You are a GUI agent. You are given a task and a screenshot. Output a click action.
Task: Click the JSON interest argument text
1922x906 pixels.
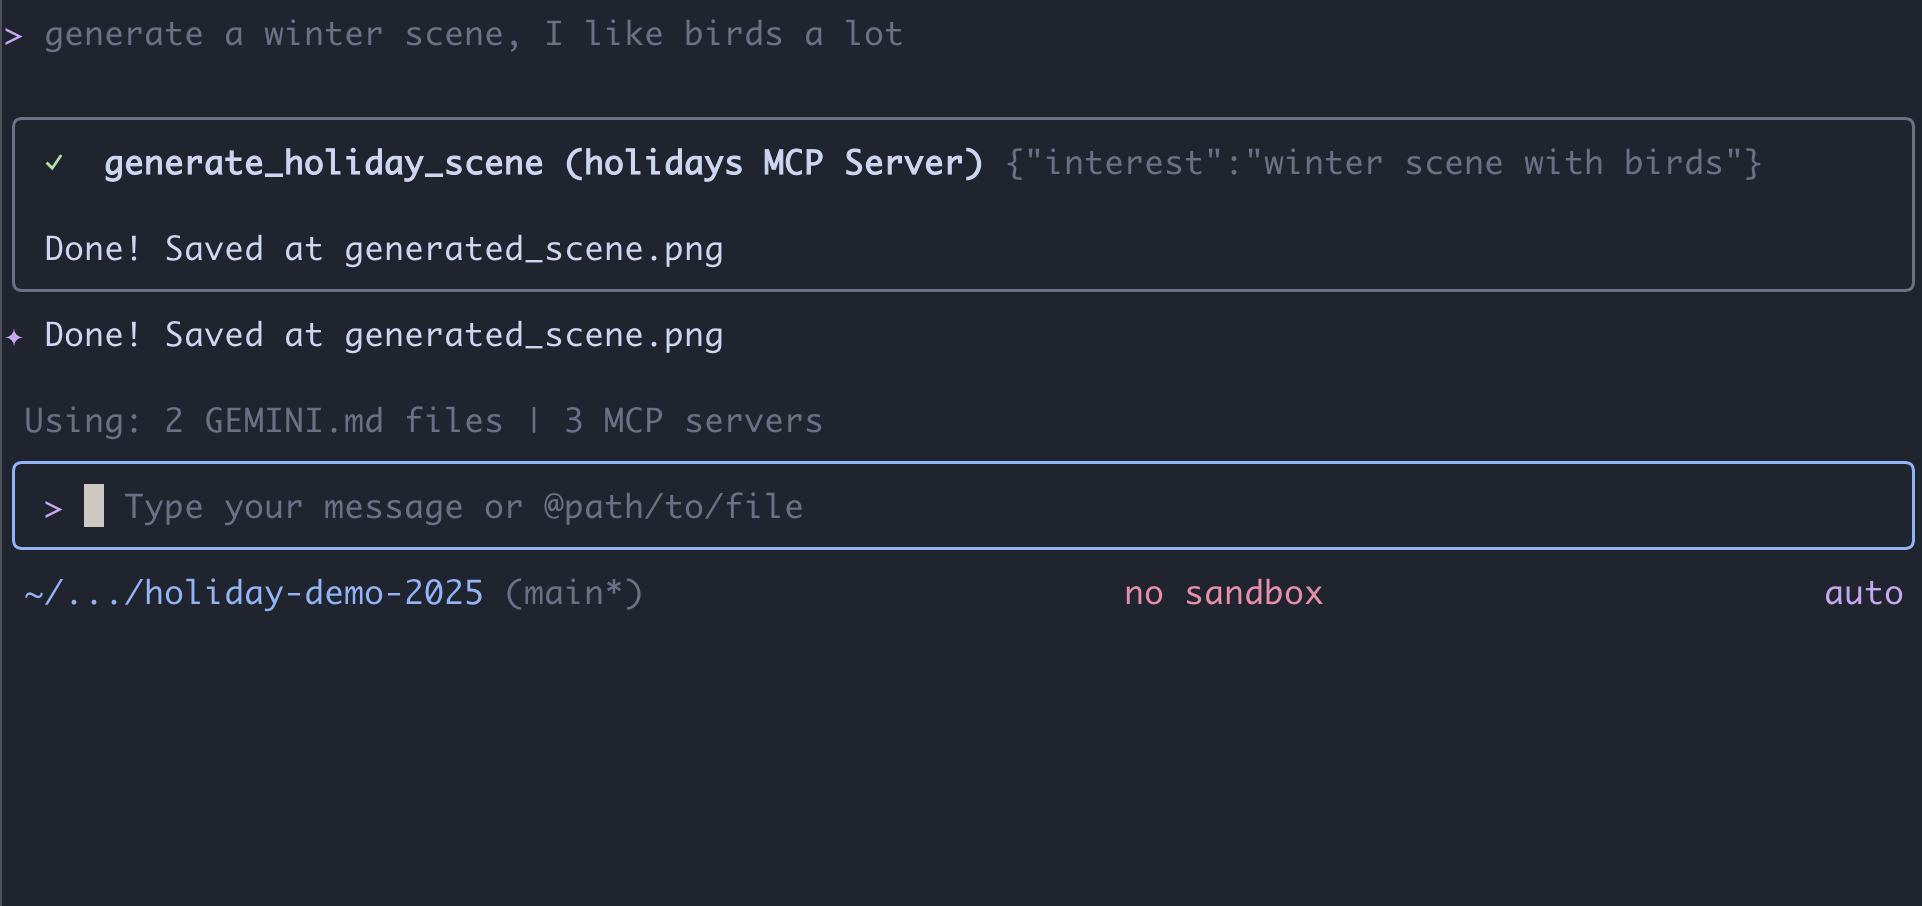point(1383,163)
